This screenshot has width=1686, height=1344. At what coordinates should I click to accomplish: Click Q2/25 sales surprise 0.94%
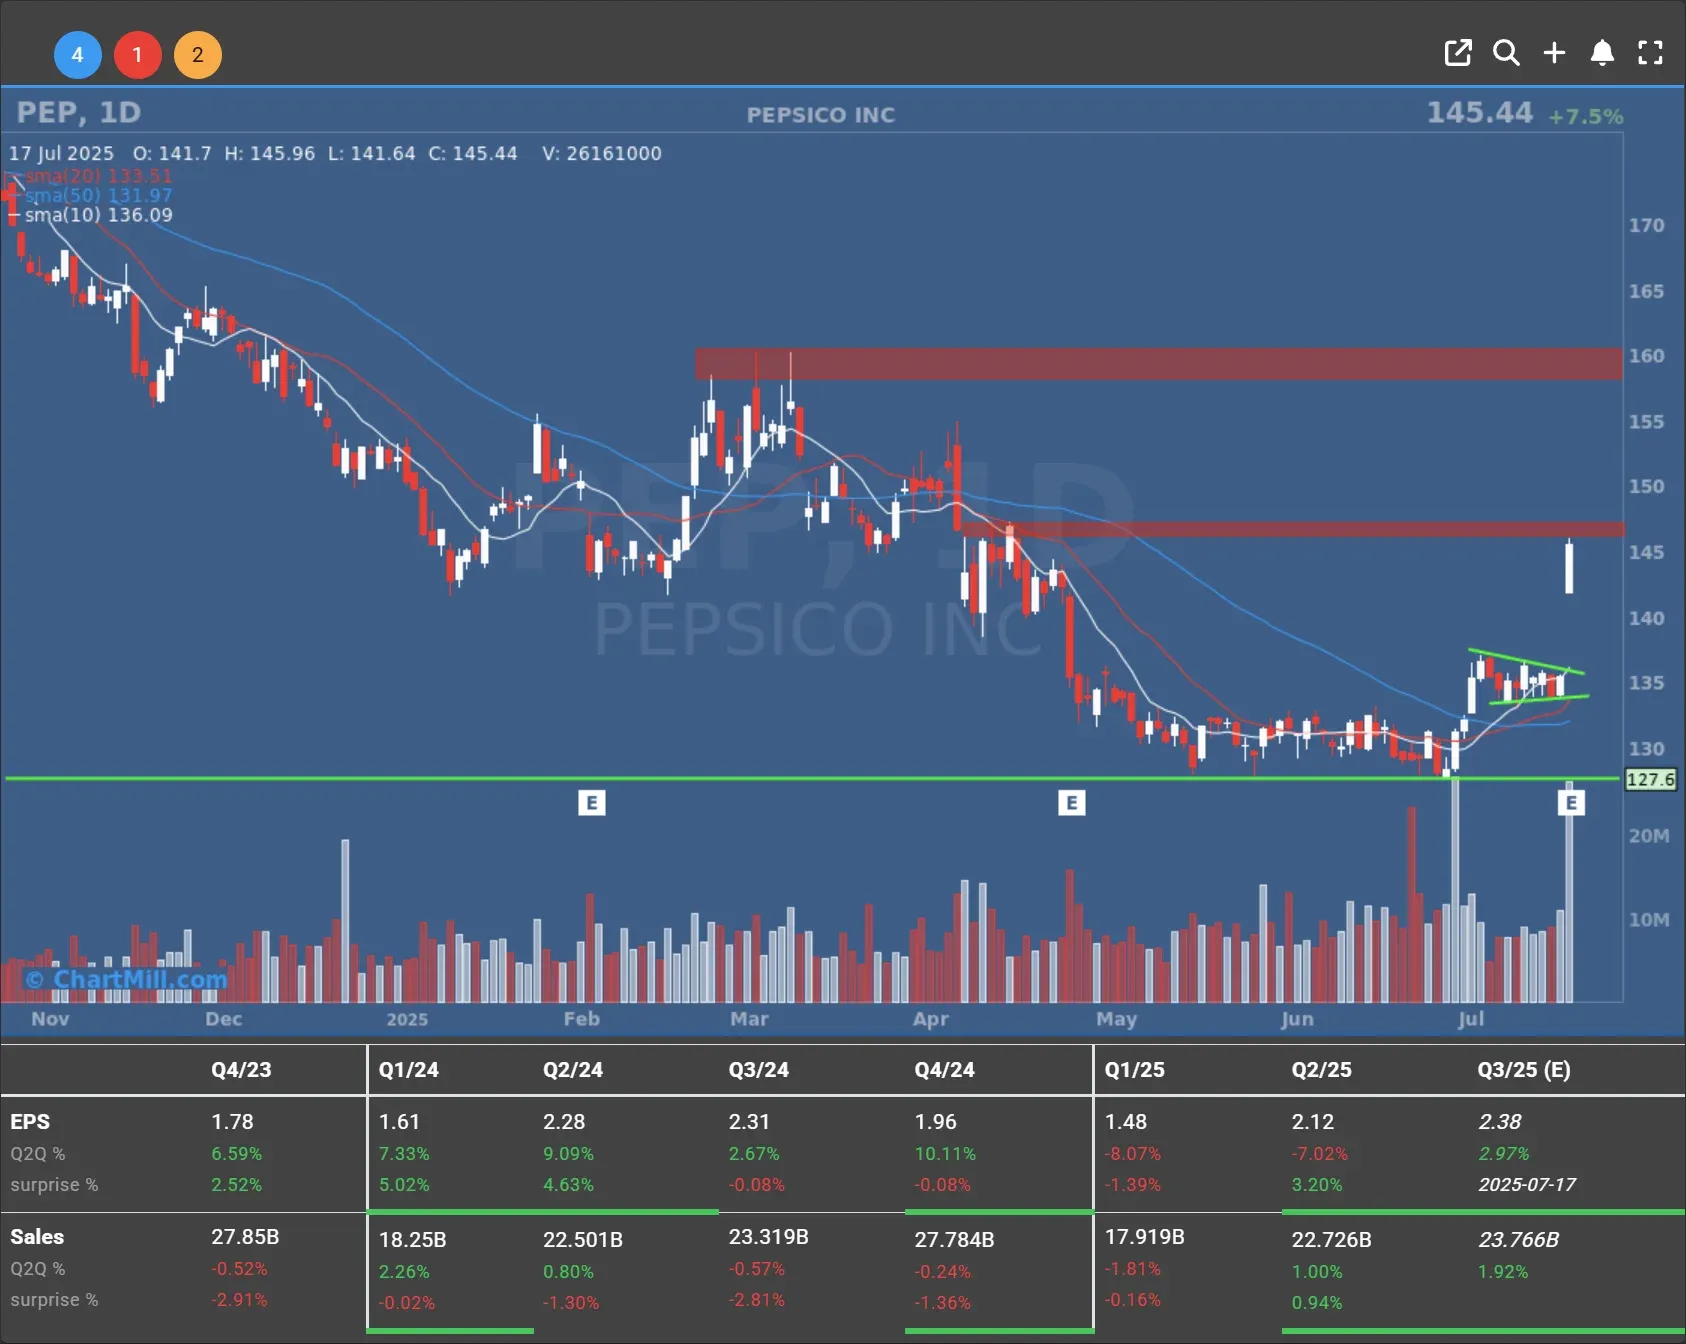(x=1317, y=1303)
